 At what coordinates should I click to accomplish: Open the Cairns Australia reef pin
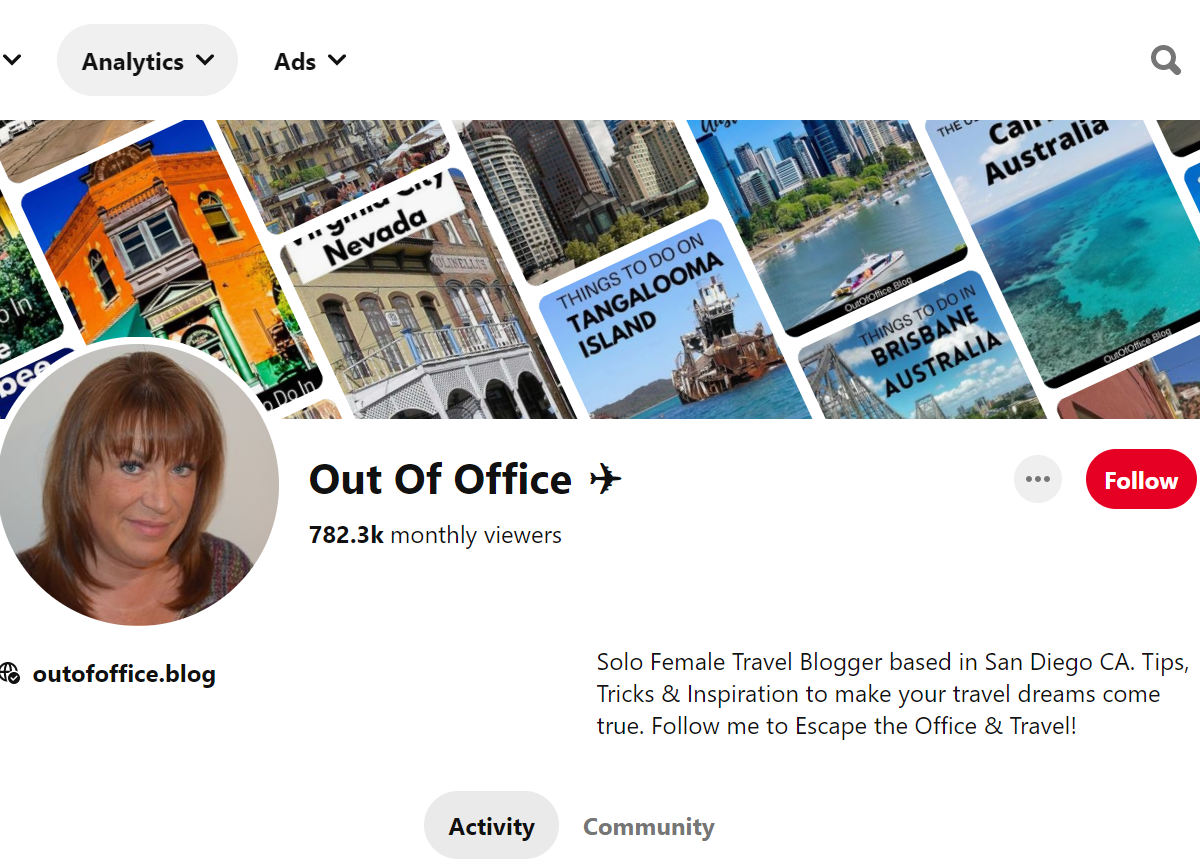[1070, 240]
